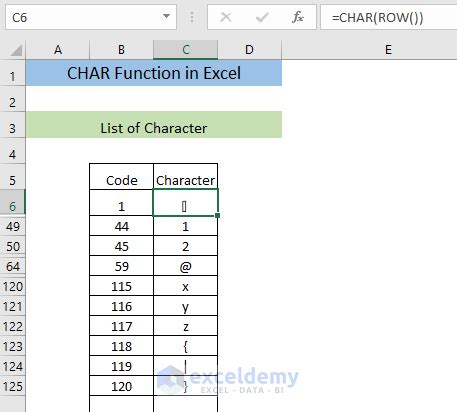
Task: Select row 49 header
Action: (13, 226)
